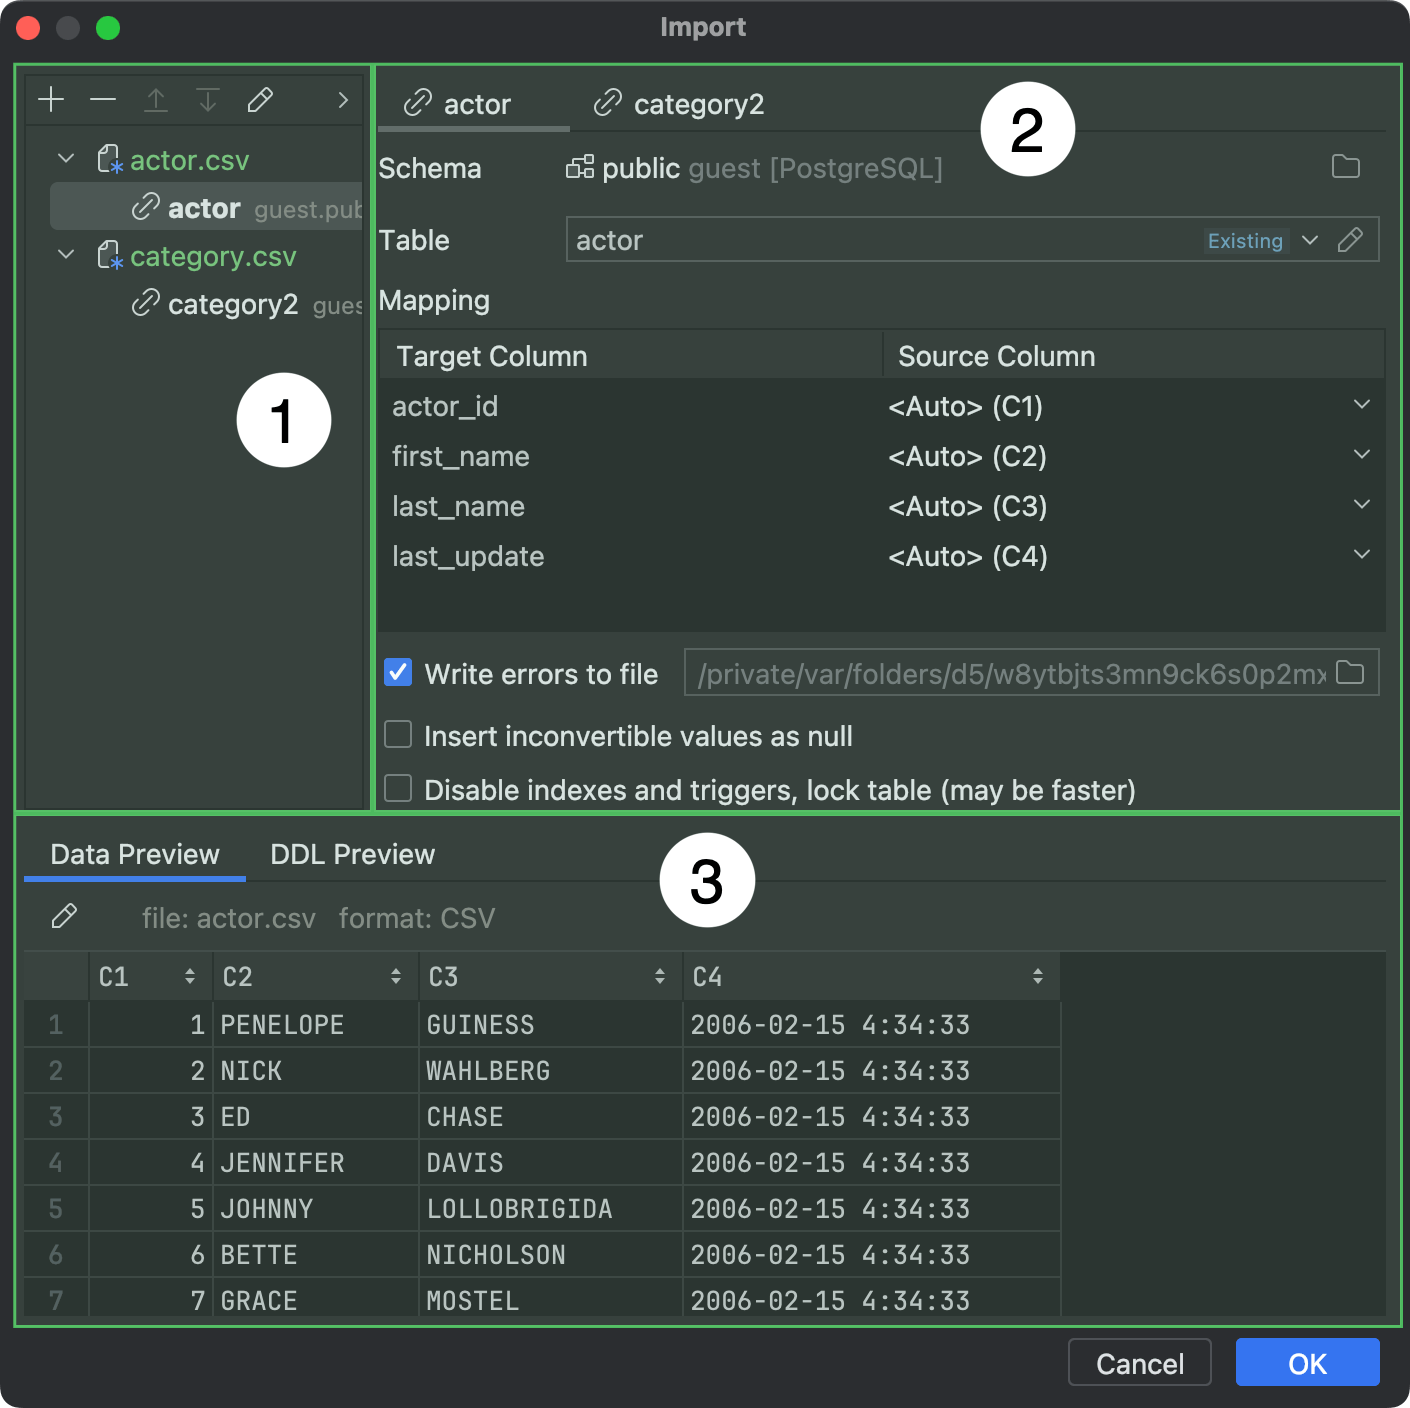Switch to the DDL Preview tab
Screen dimensions: 1410x1408
click(351, 854)
